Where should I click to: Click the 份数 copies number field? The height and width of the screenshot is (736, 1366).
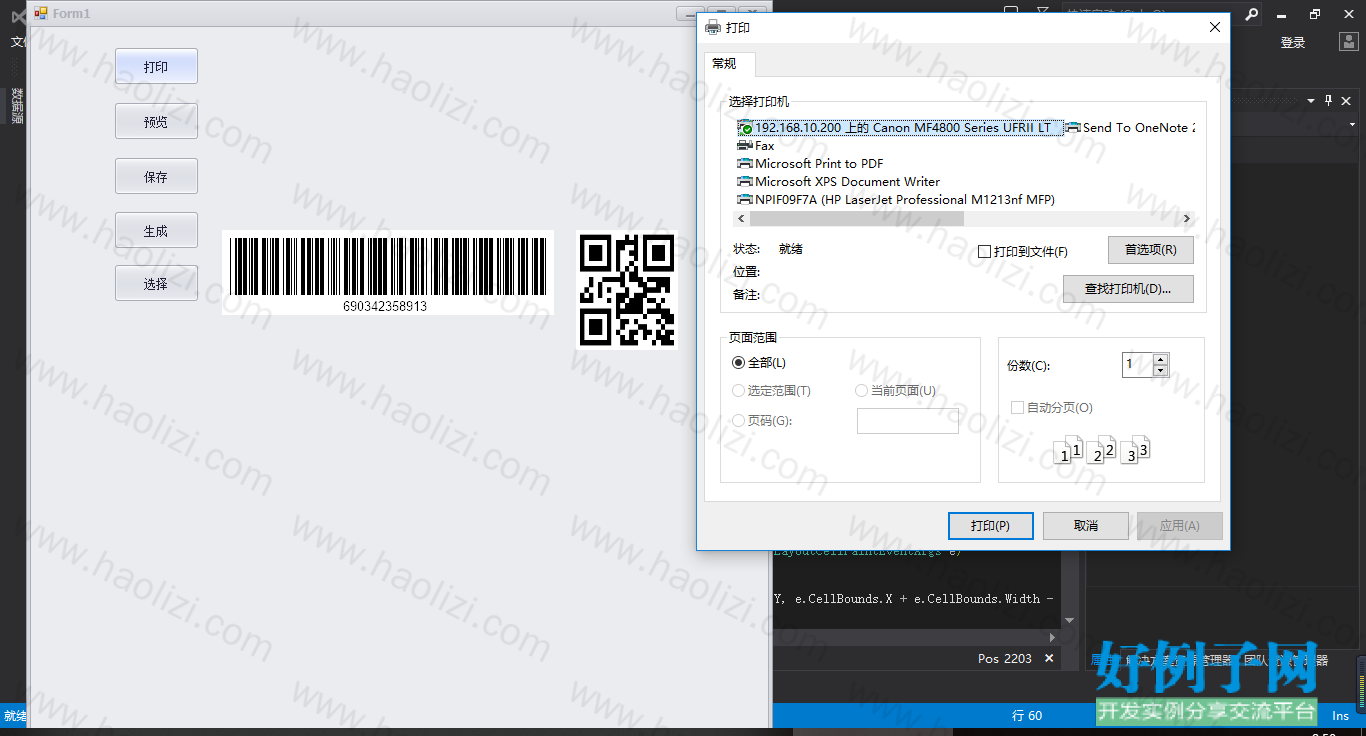[1137, 365]
